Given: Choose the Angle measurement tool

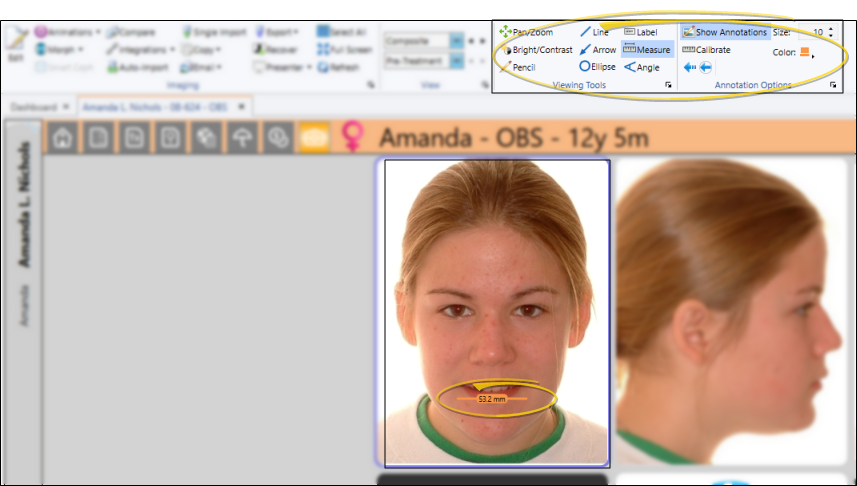Looking at the screenshot, I should [x=642, y=67].
